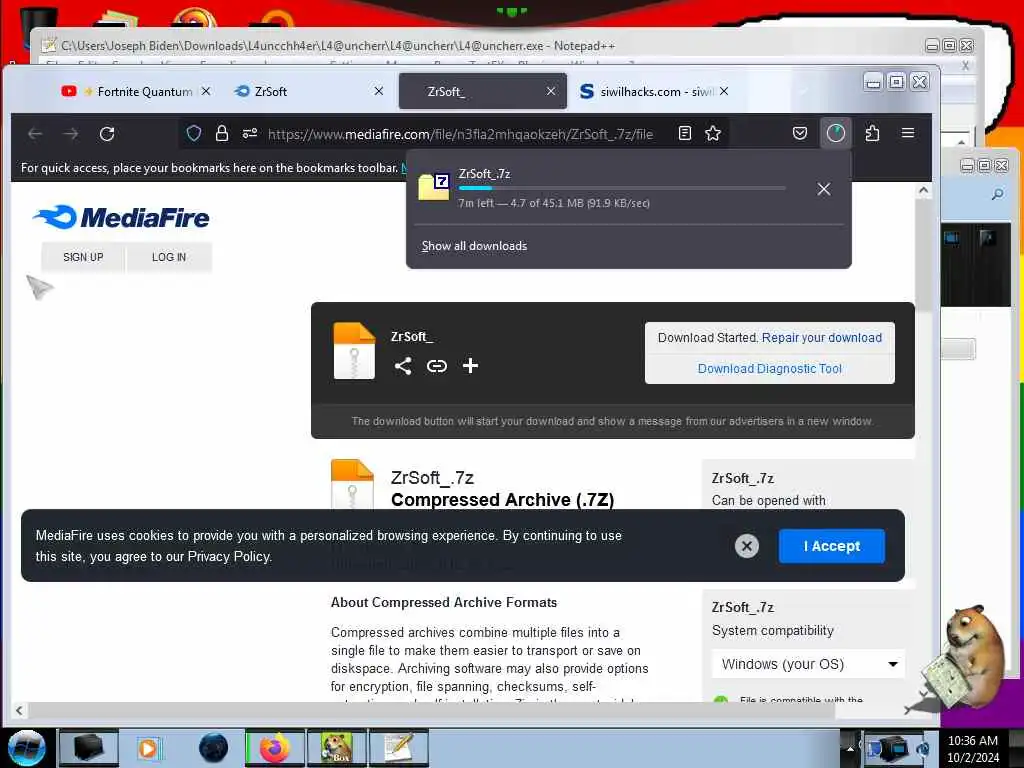Click the 'System compatibility' label
The height and width of the screenshot is (768, 1024).
click(773, 631)
